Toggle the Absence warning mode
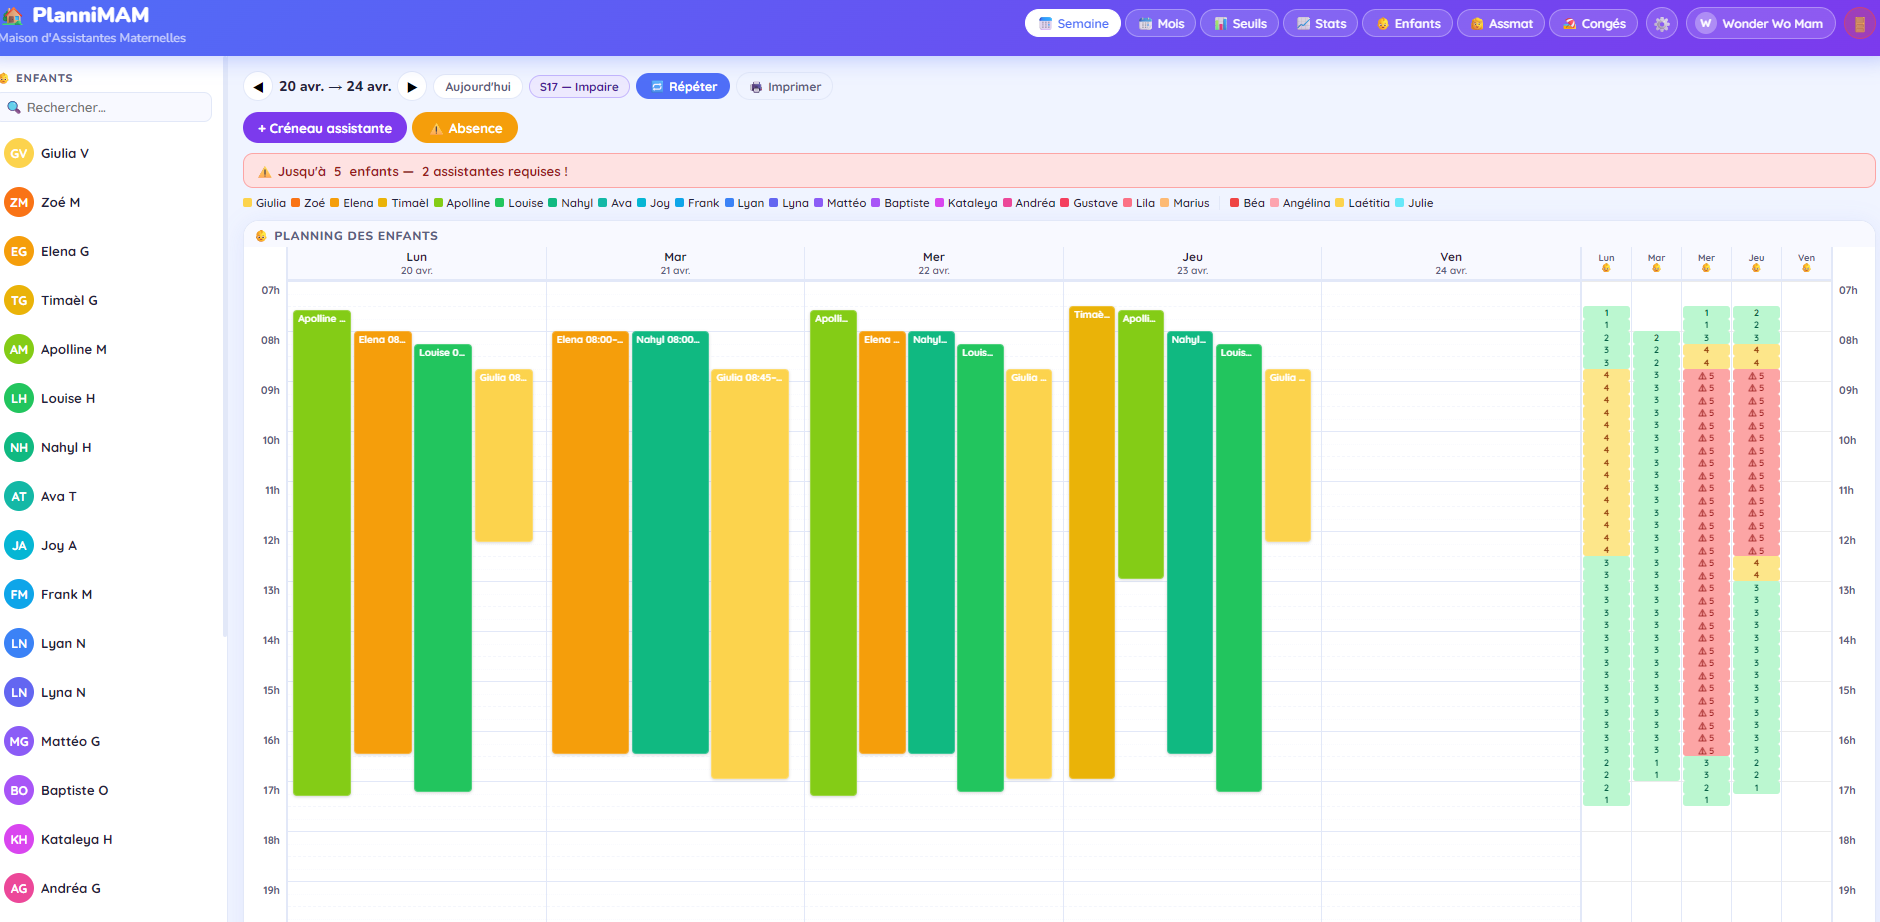Image resolution: width=1880 pixels, height=922 pixels. [x=465, y=128]
